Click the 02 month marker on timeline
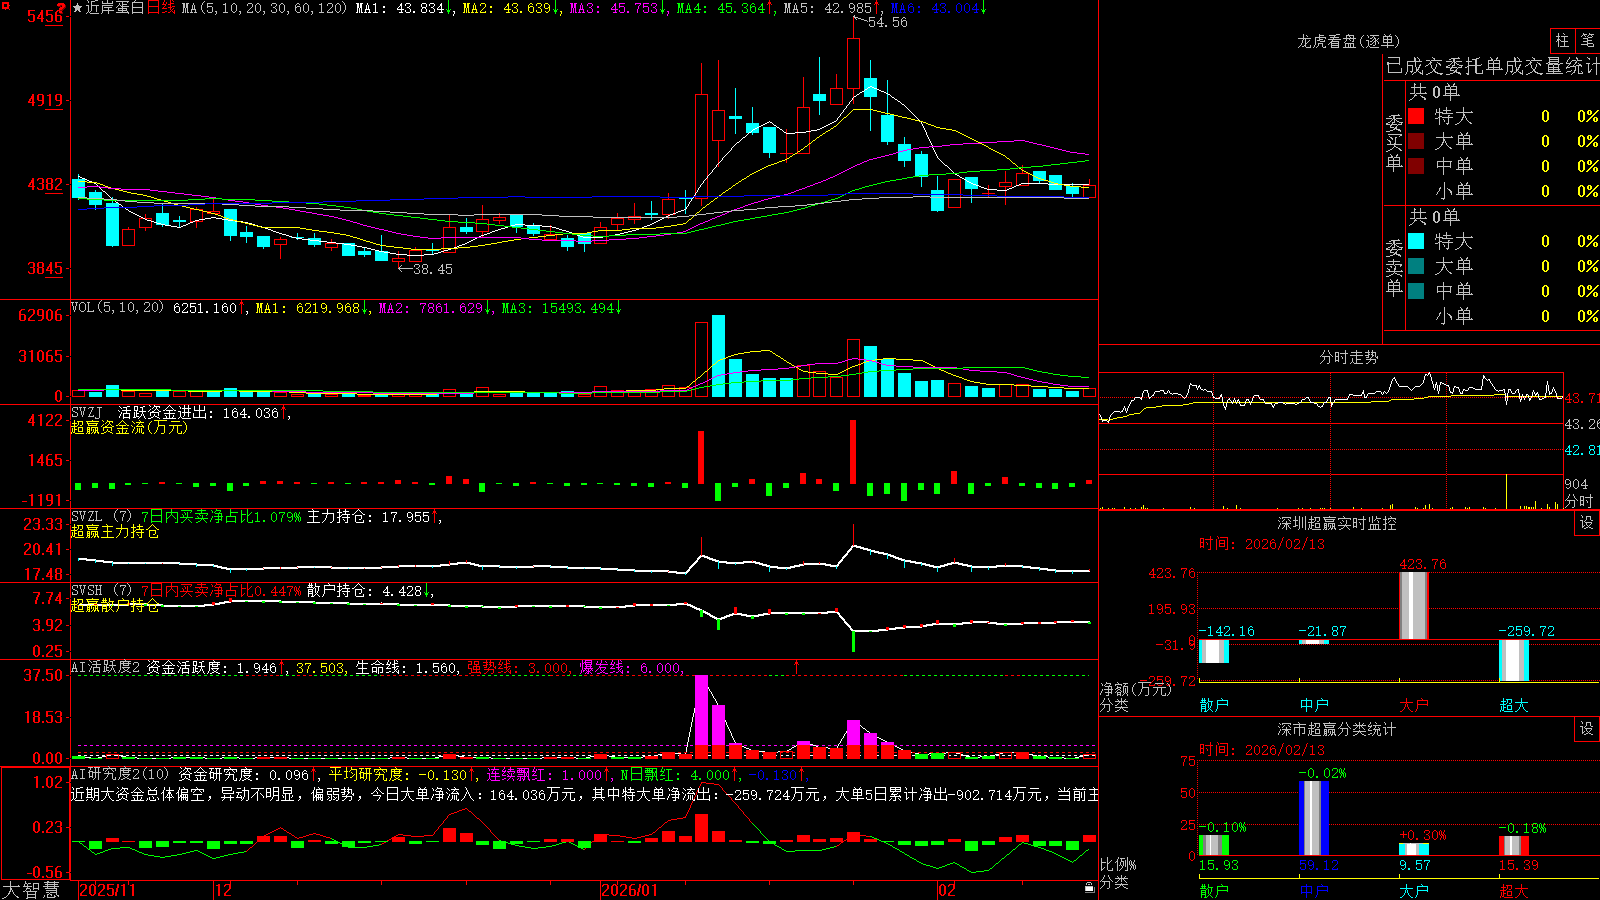 tap(946, 890)
